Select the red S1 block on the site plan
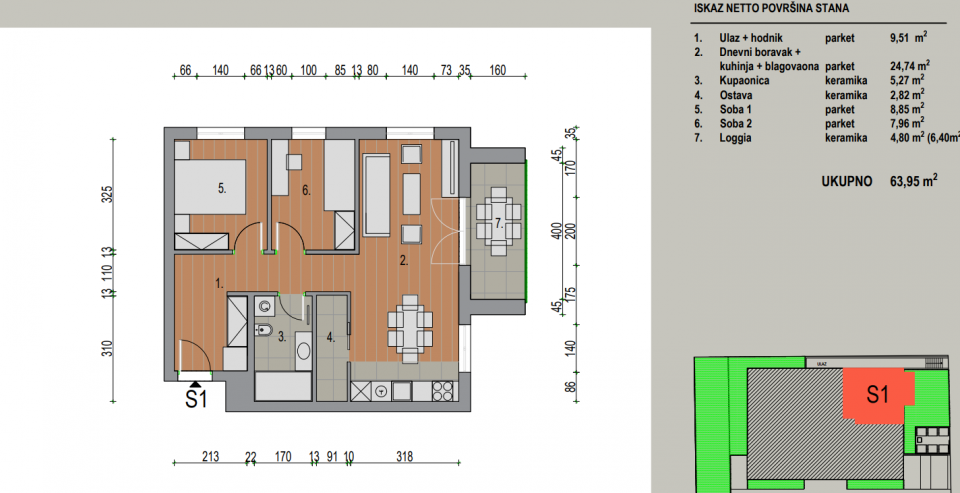The height and width of the screenshot is (493, 960). 878,395
